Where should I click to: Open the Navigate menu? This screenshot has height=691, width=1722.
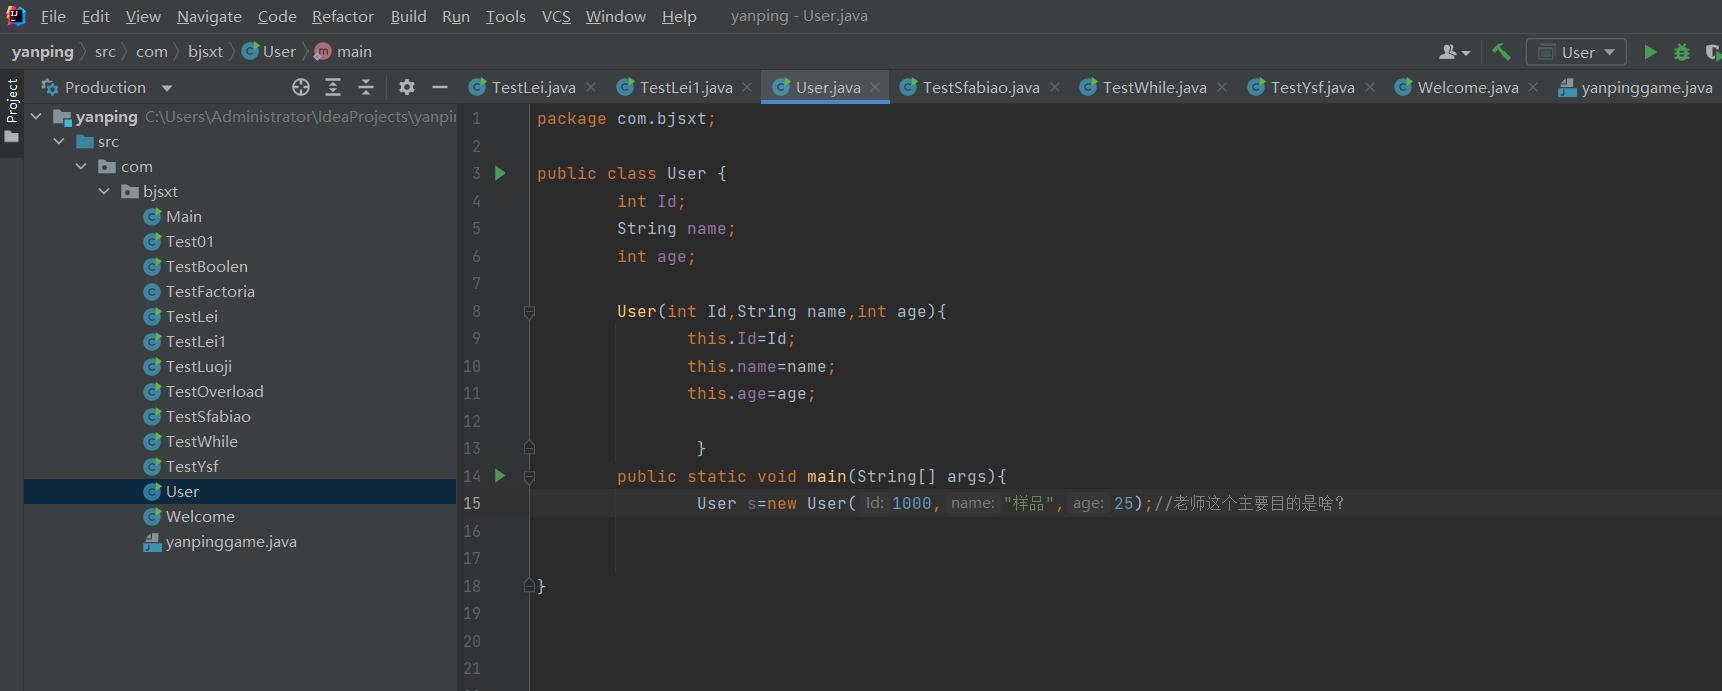pos(209,16)
